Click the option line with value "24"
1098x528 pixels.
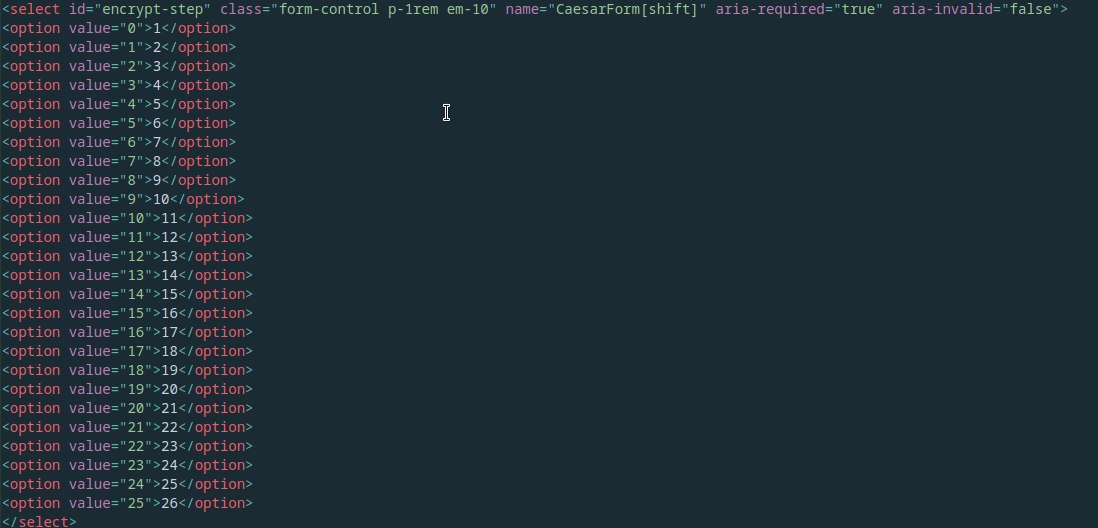(127, 484)
